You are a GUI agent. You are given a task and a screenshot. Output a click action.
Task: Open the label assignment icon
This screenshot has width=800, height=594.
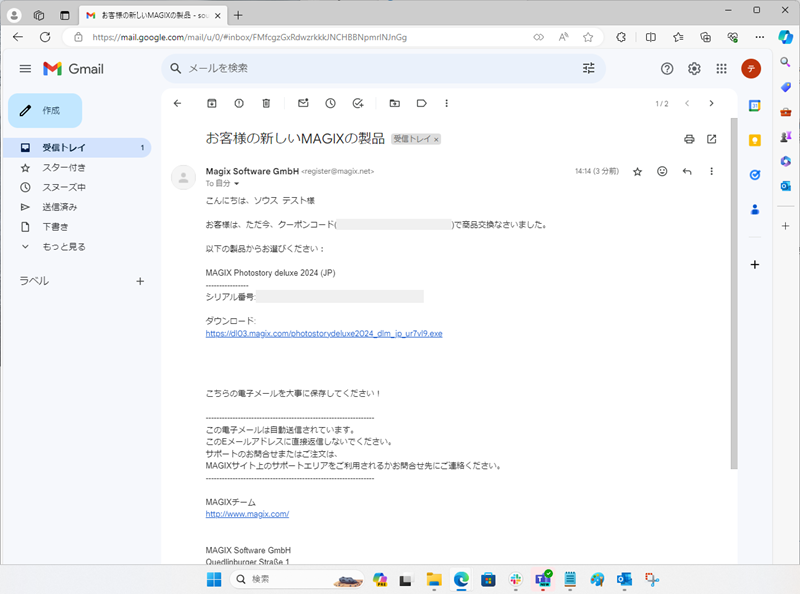[421, 103]
